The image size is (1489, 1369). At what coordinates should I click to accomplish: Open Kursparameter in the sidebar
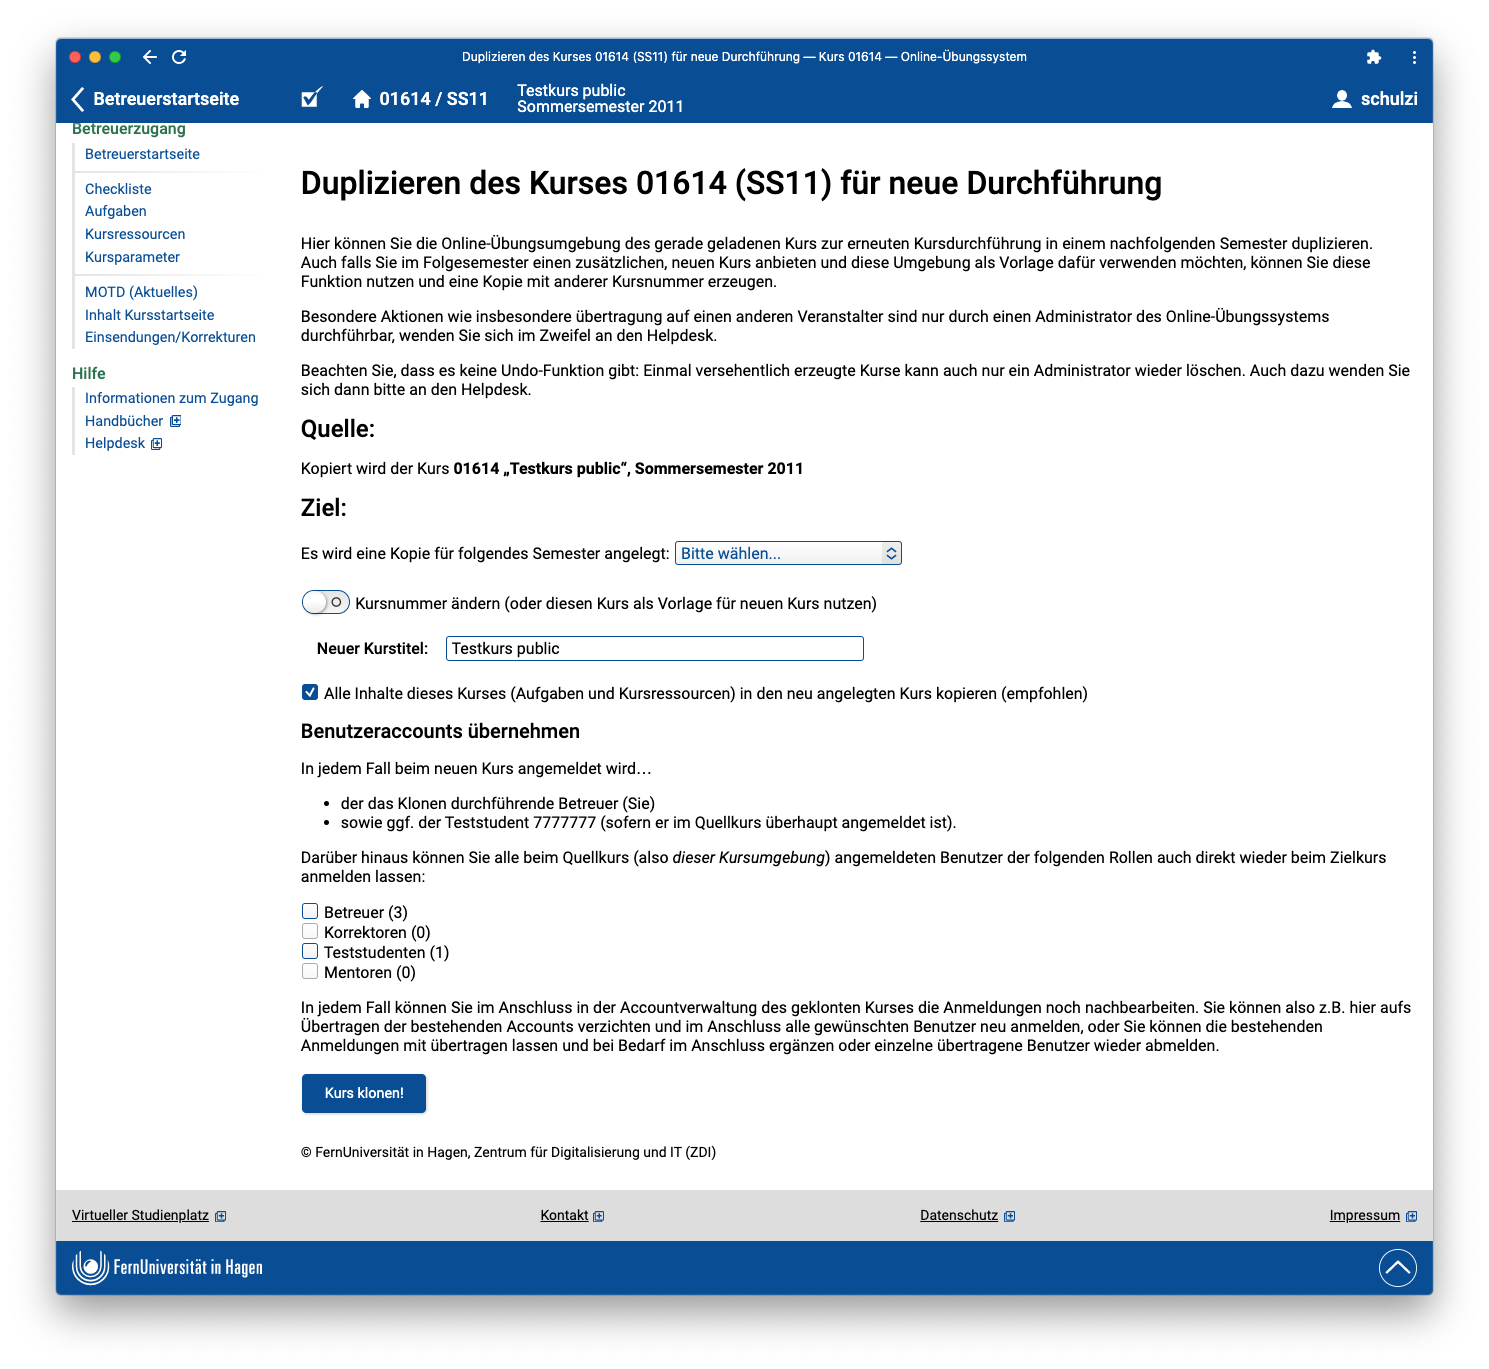(x=132, y=257)
